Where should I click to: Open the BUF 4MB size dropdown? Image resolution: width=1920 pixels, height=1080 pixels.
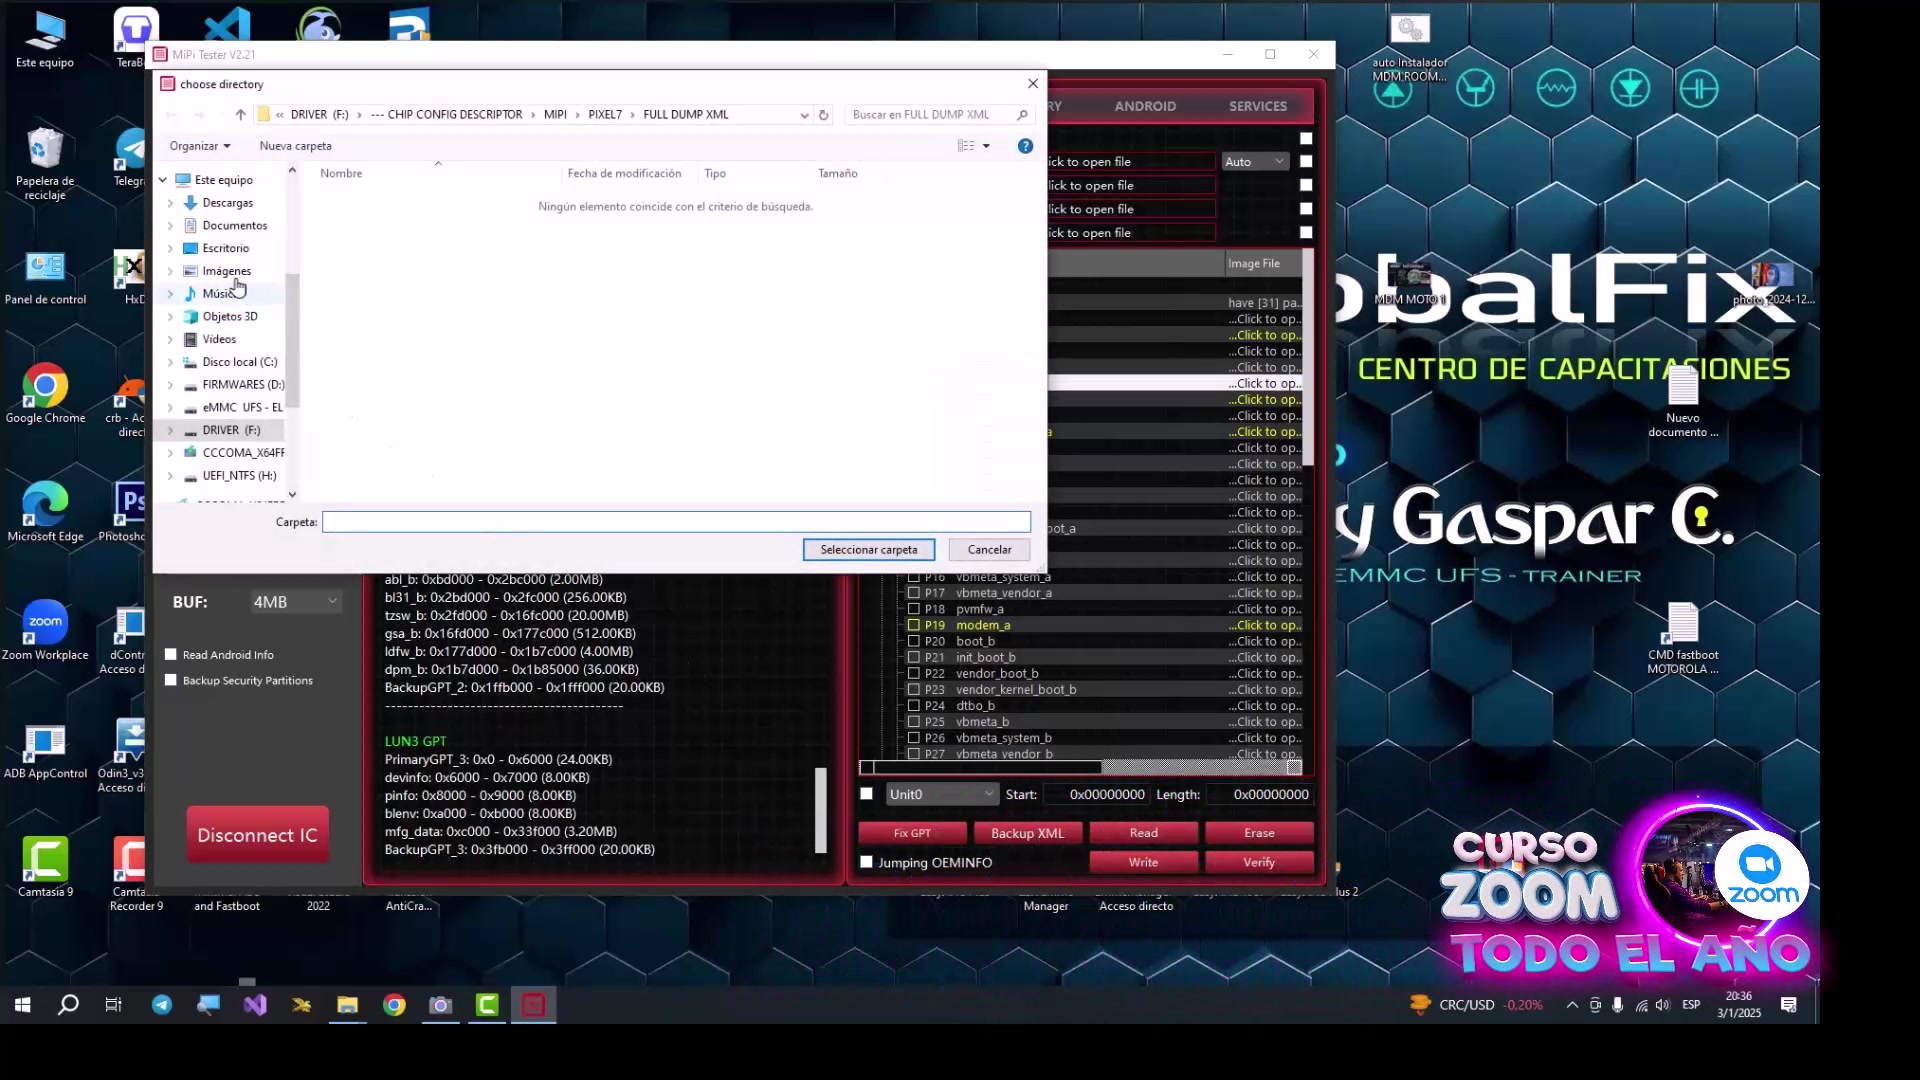[x=295, y=602]
